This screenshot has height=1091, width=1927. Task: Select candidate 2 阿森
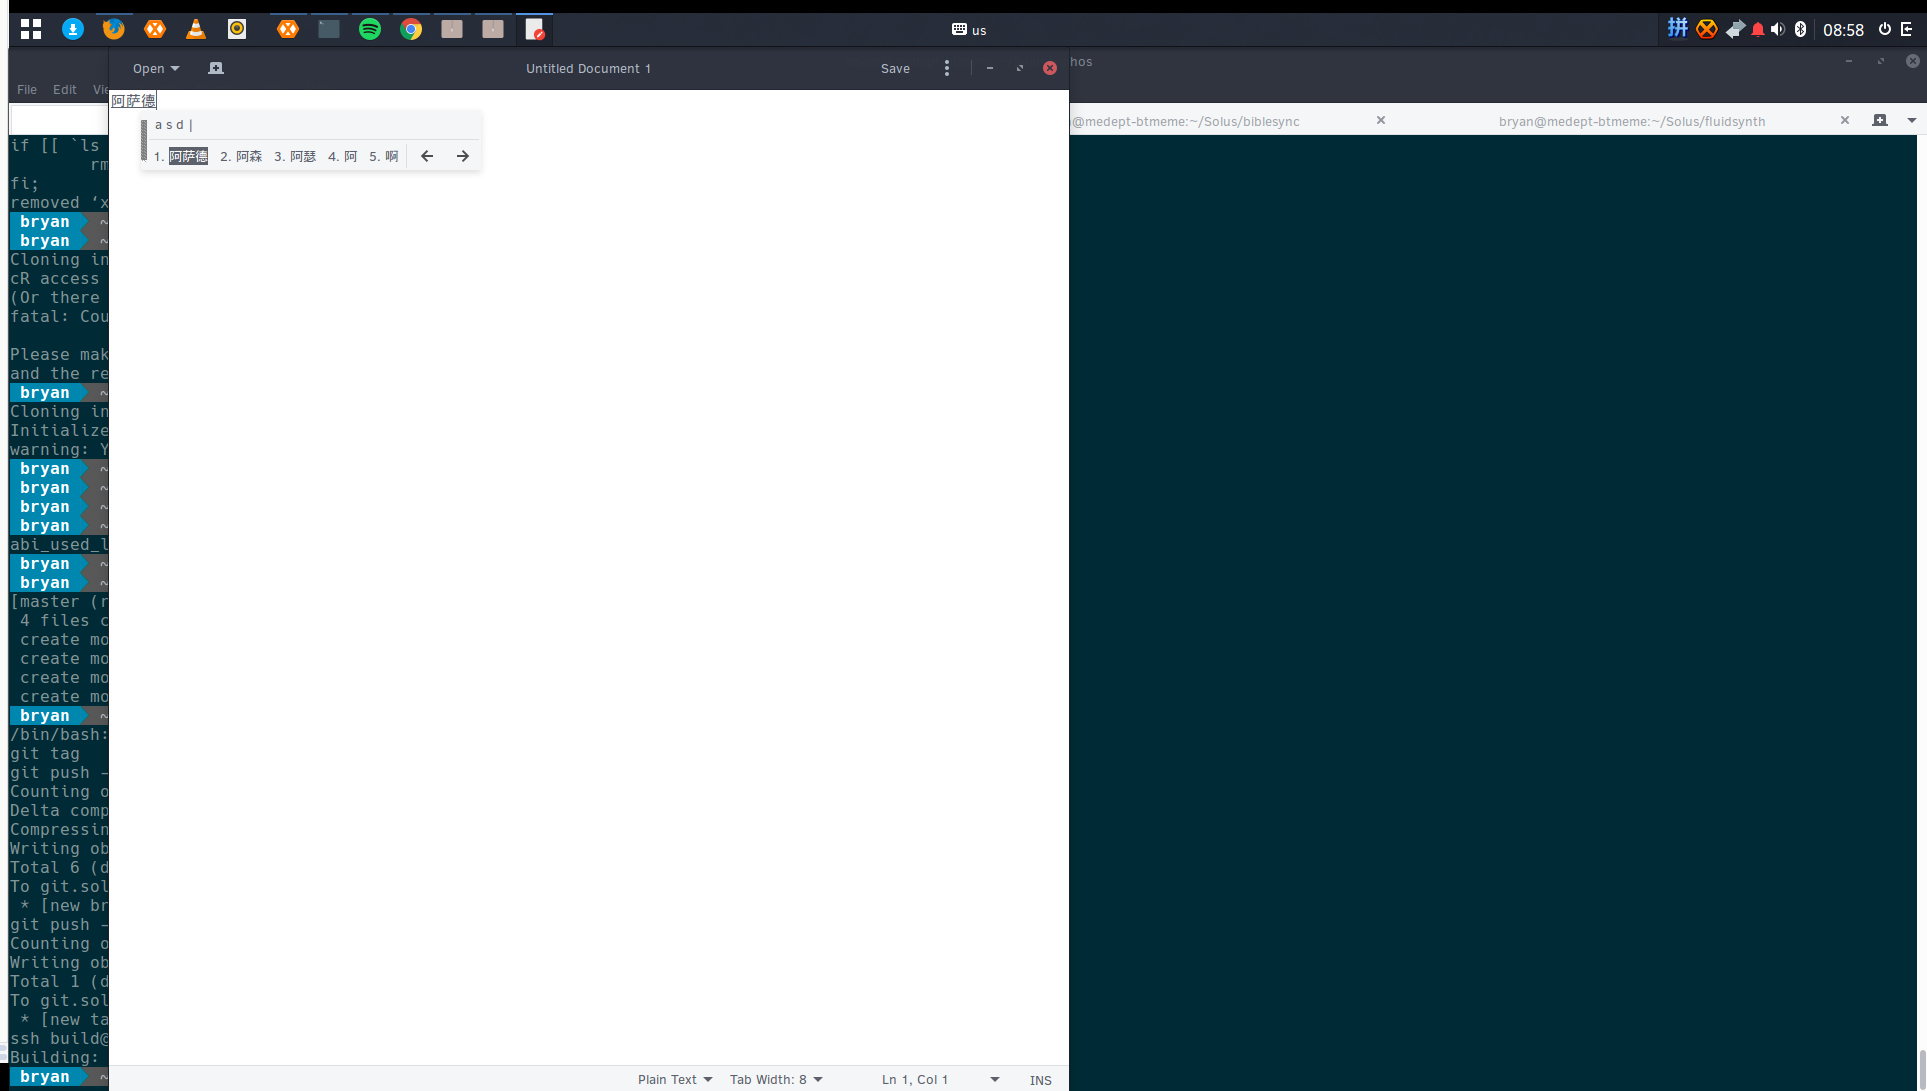click(x=241, y=156)
